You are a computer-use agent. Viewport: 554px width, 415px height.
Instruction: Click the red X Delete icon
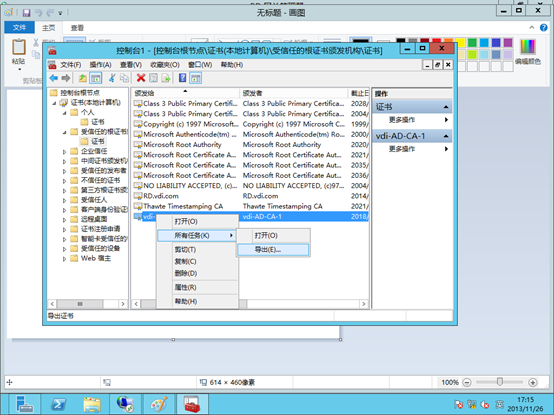(141, 78)
